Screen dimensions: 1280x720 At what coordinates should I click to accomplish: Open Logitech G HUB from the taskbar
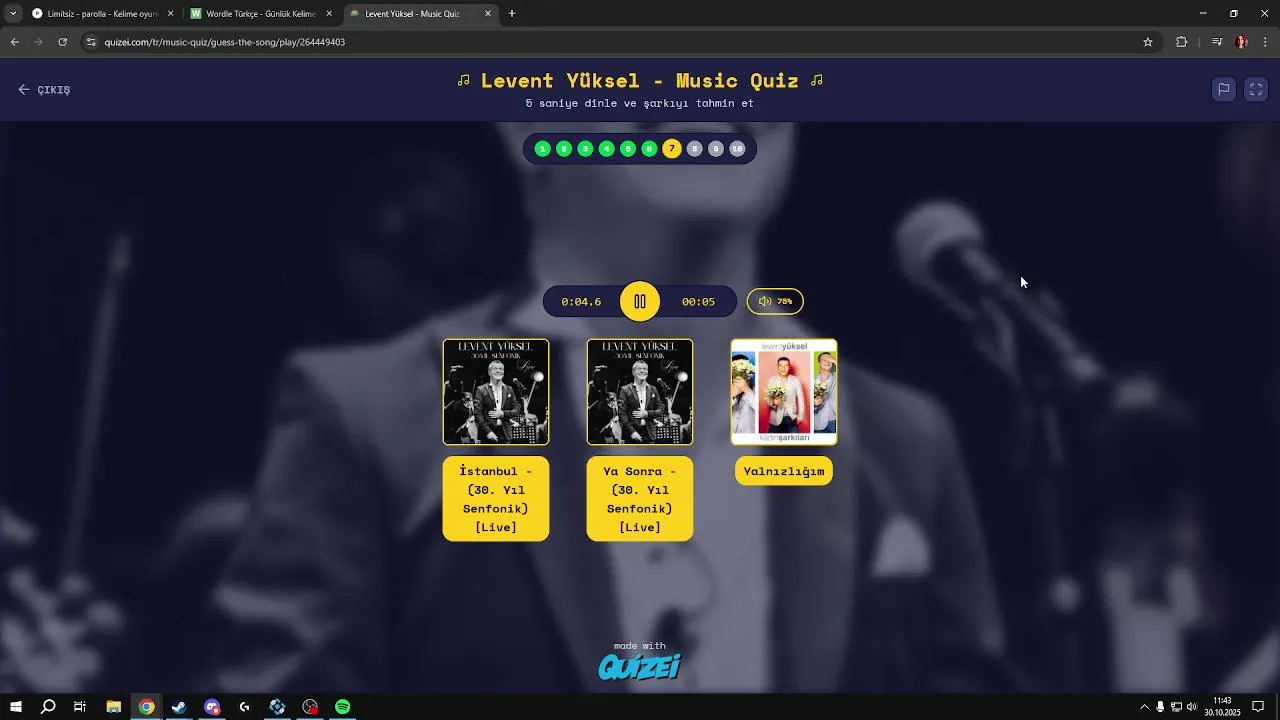[x=244, y=707]
